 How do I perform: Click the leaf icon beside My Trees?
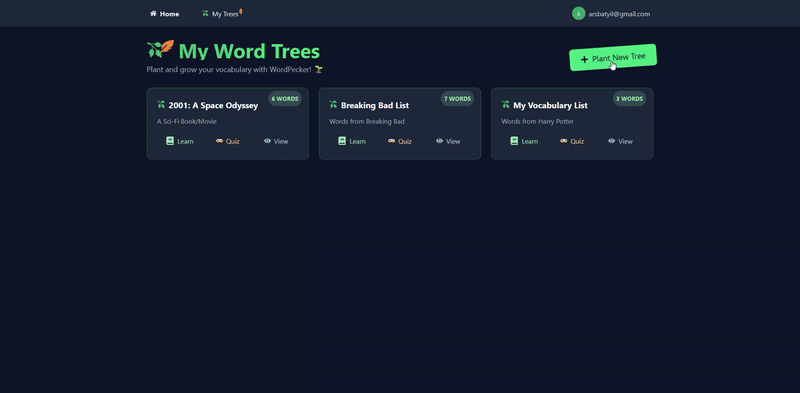coord(205,14)
